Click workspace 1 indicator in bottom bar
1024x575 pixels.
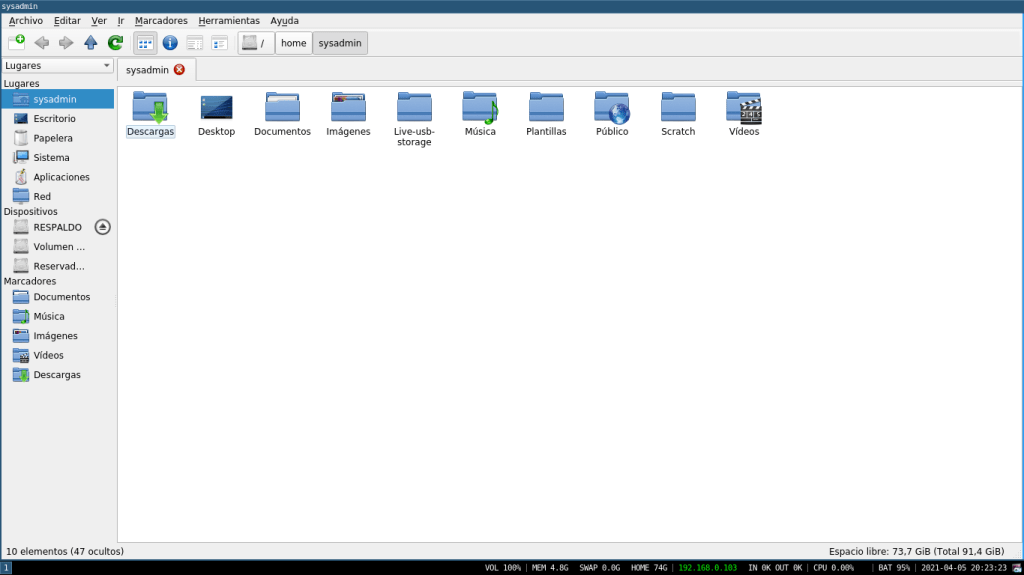[x=6, y=568]
